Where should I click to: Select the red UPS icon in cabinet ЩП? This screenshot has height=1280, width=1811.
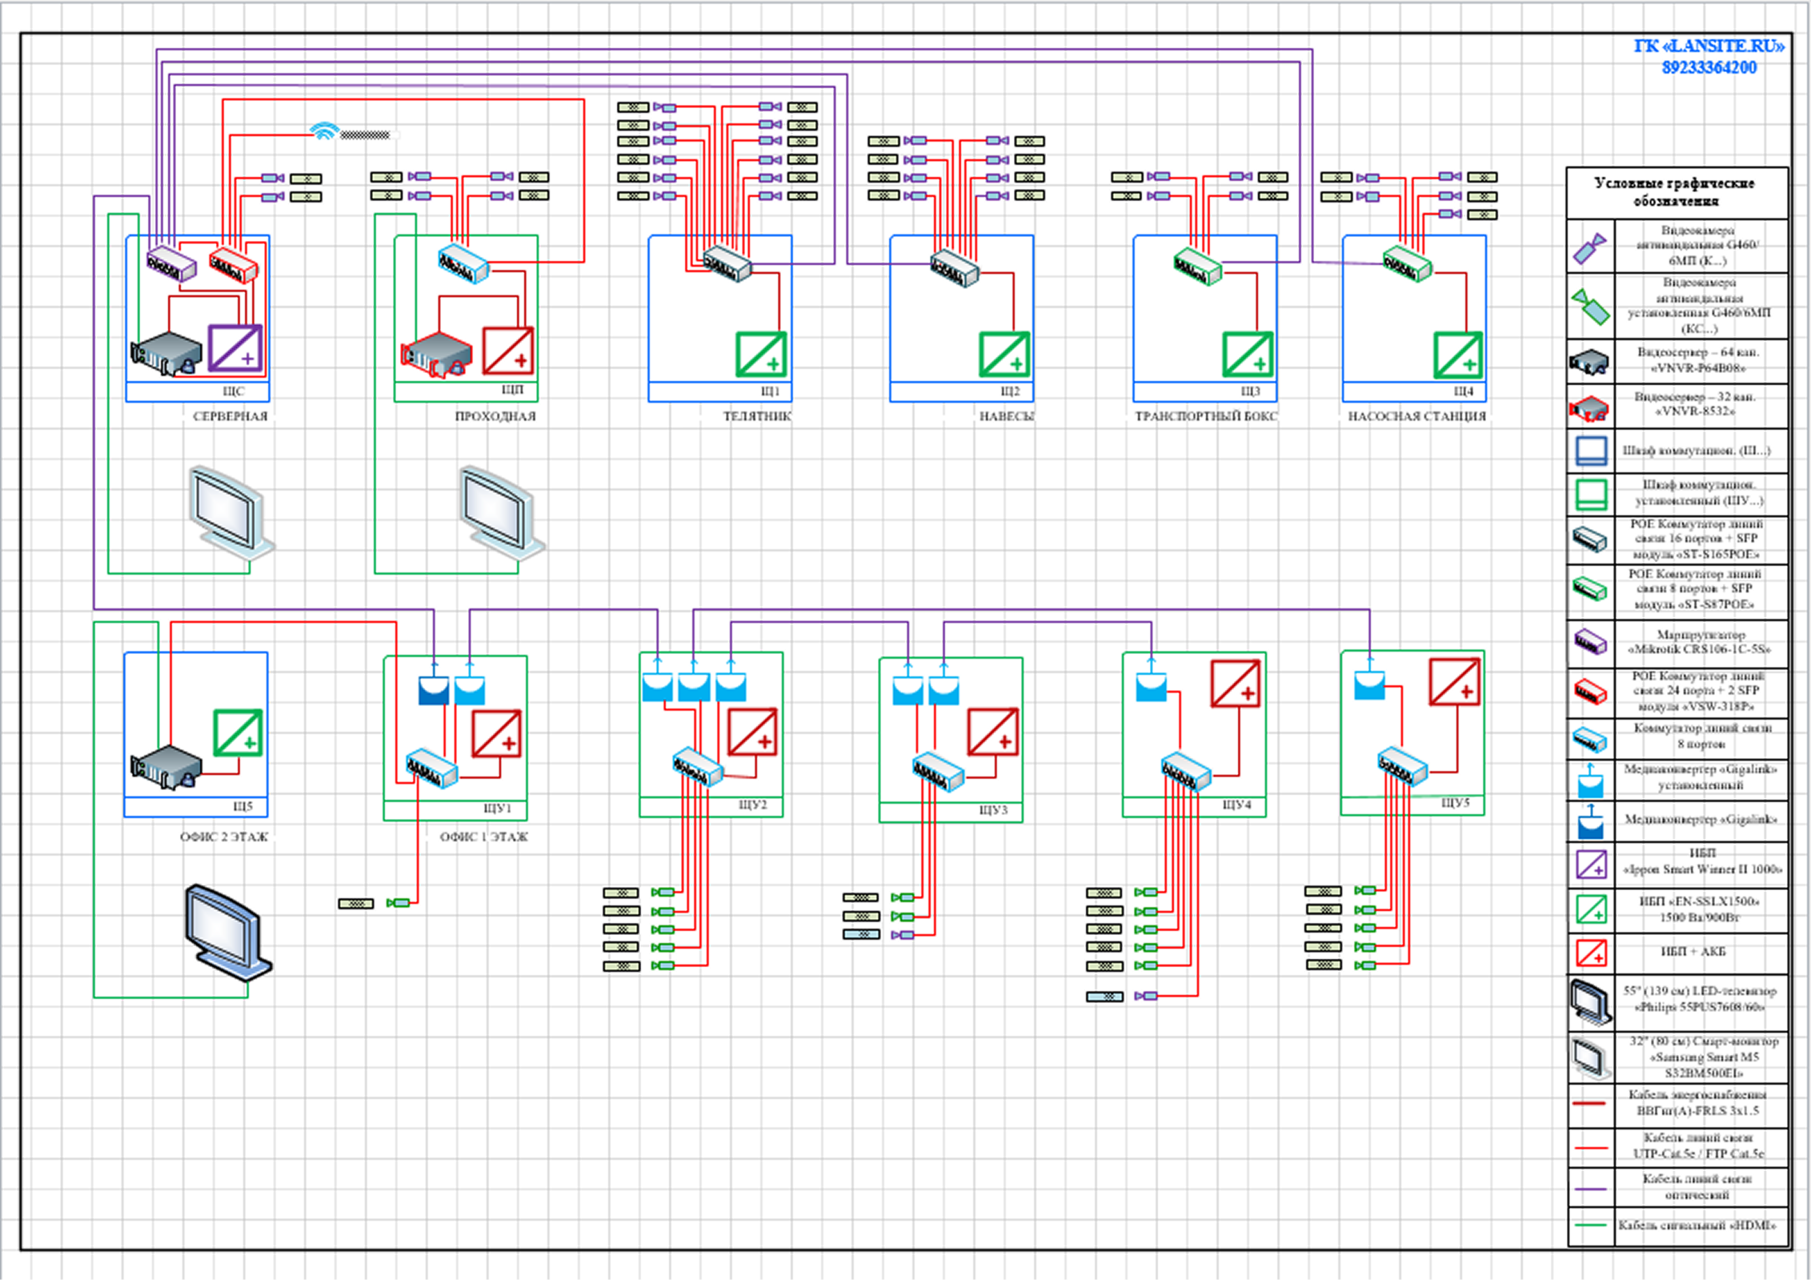pyautogui.click(x=508, y=351)
